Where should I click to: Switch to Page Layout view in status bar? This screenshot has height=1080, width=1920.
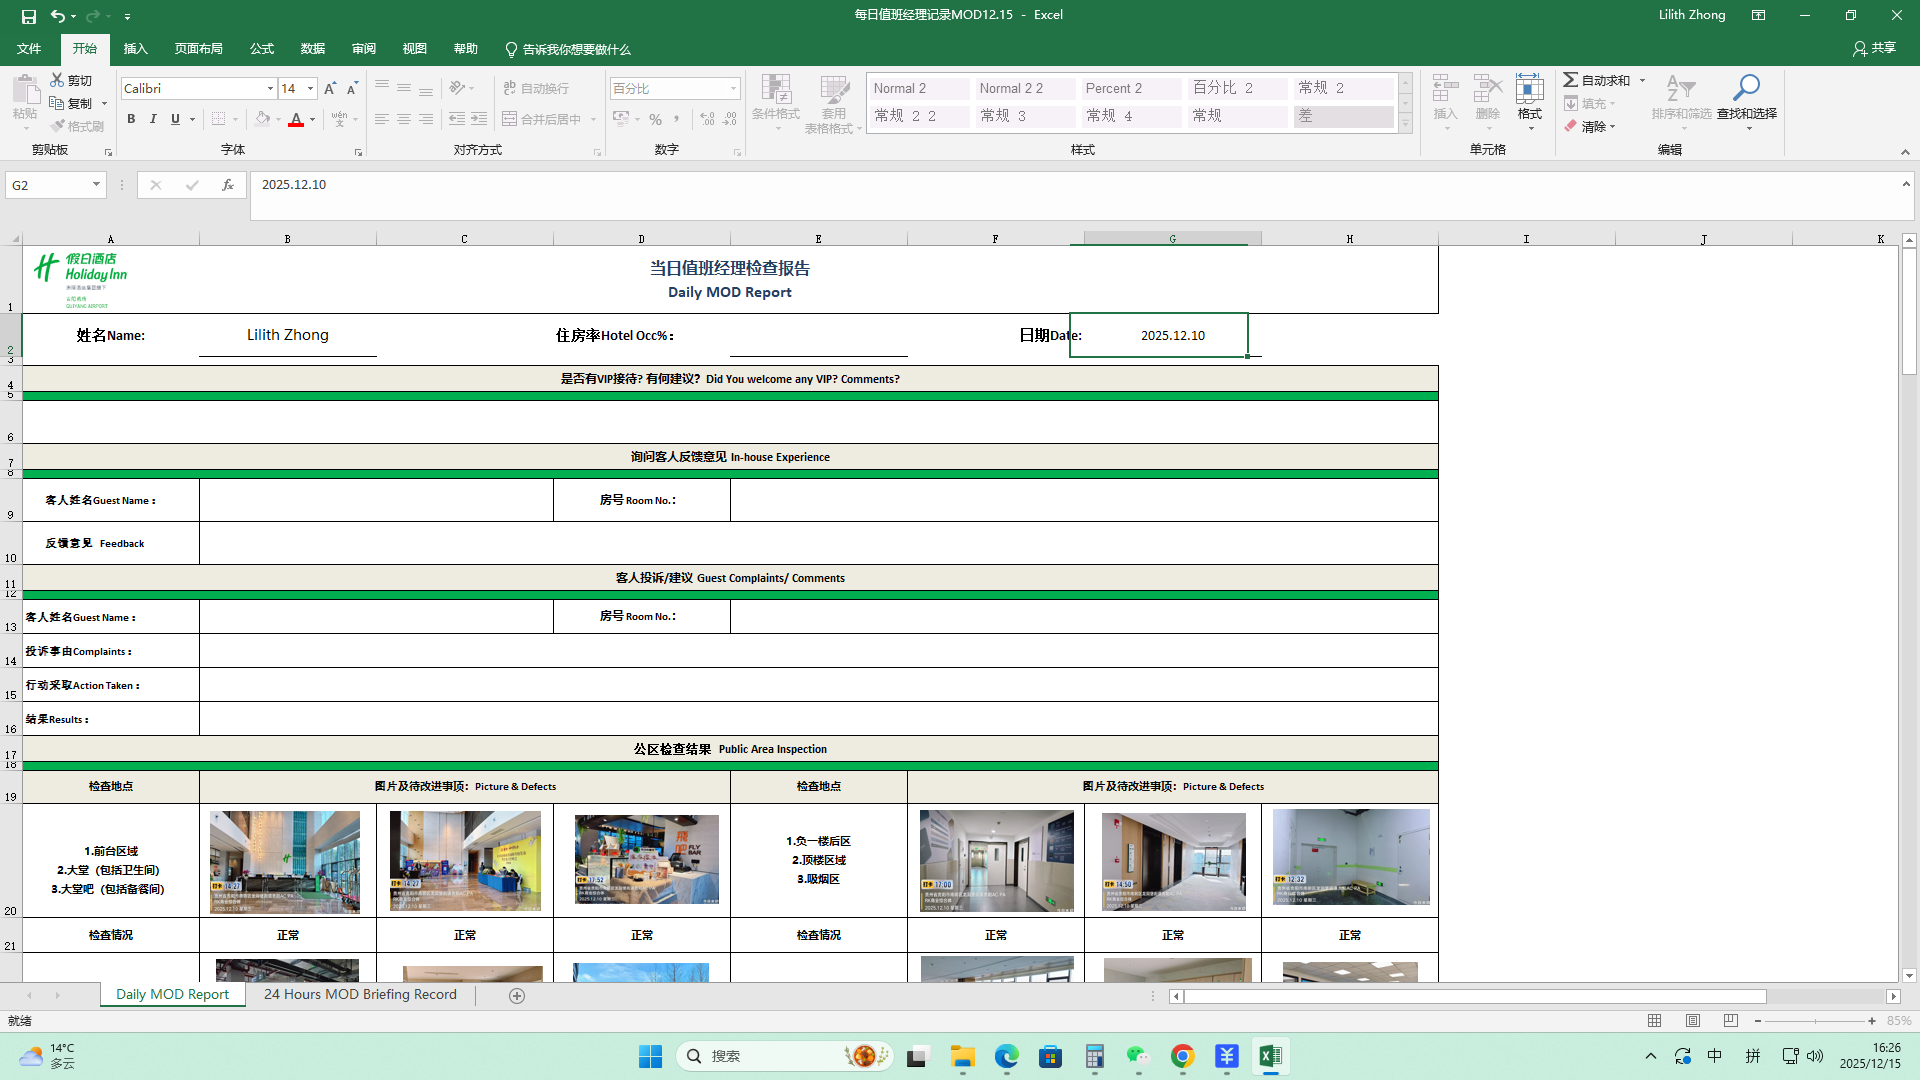tap(1692, 1021)
